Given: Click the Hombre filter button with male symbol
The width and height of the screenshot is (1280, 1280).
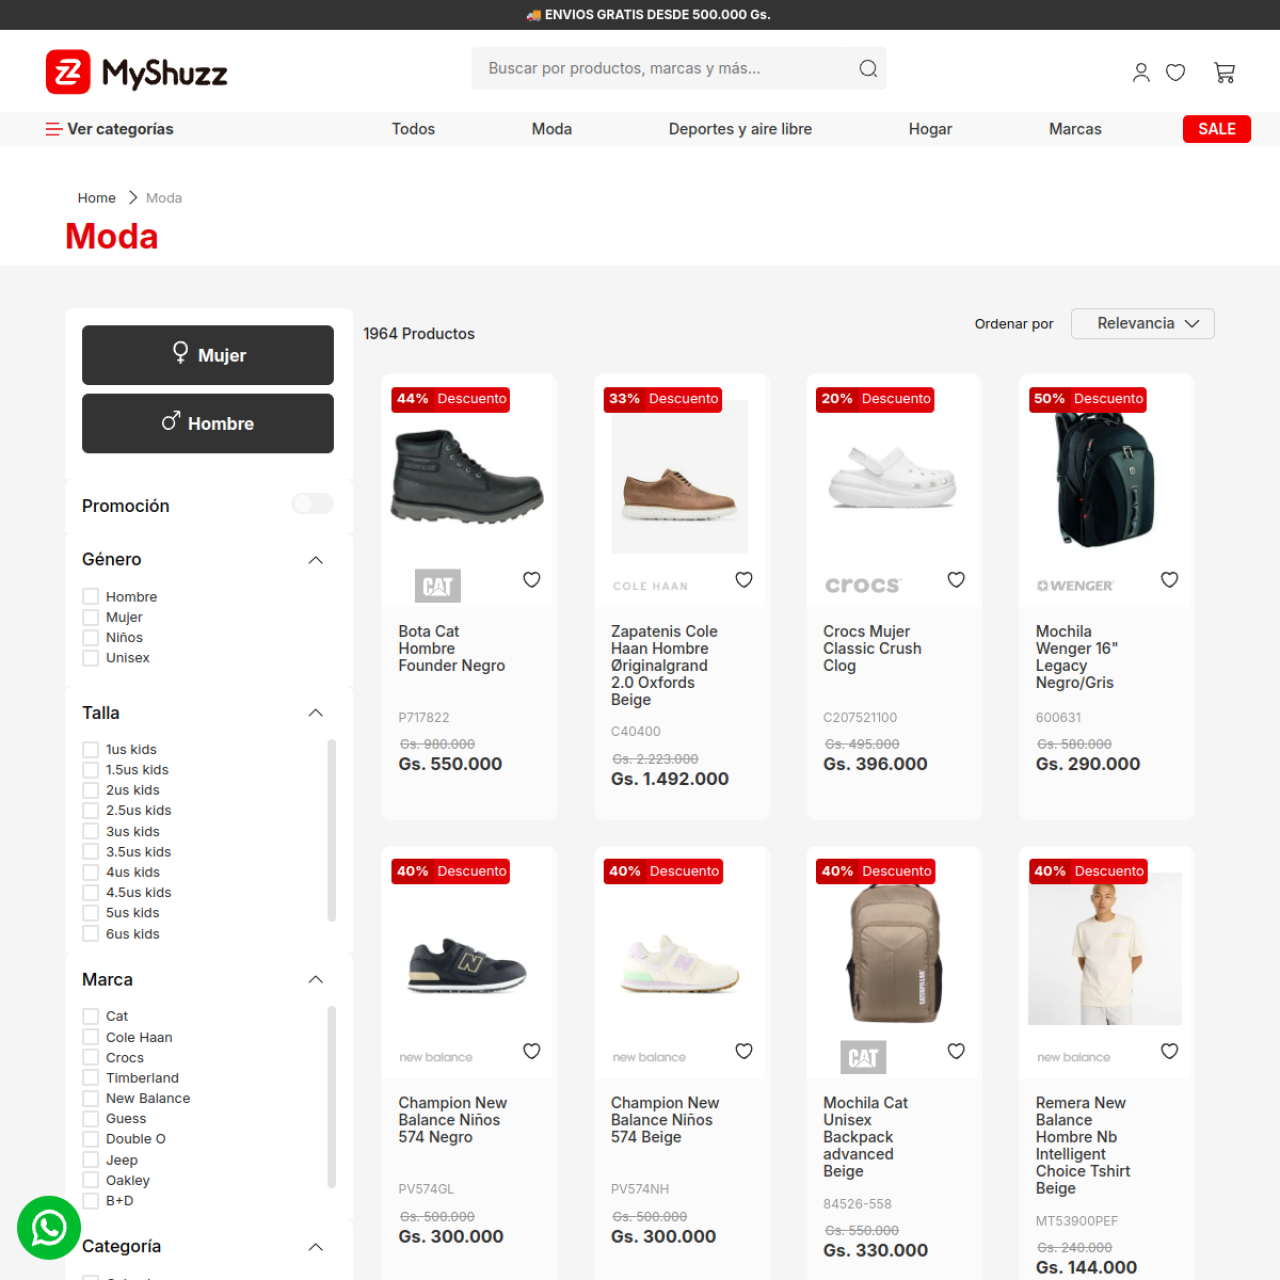Looking at the screenshot, I should 208,423.
